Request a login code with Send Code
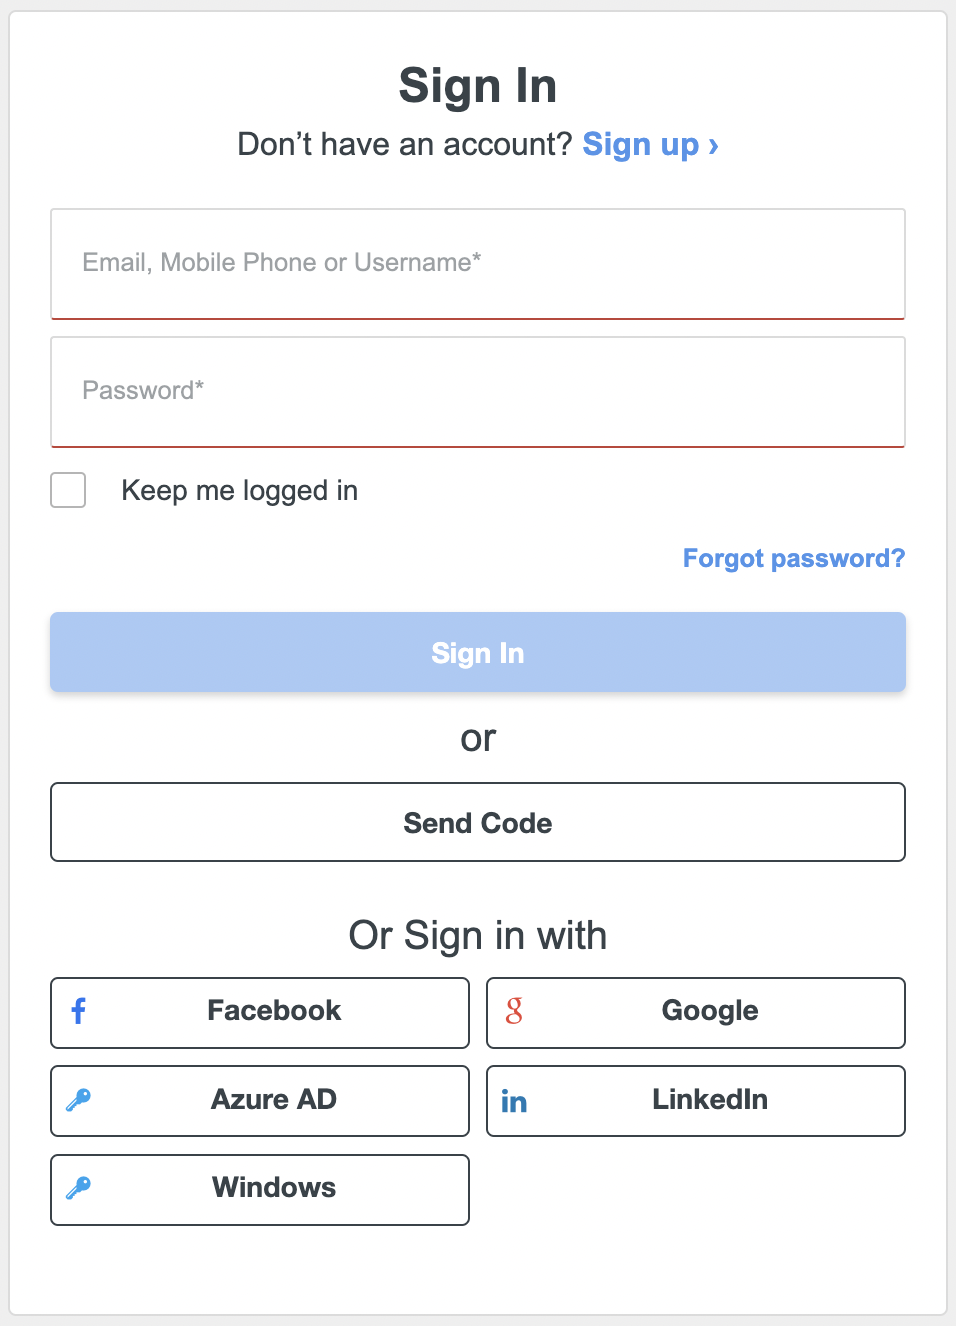956x1326 pixels. click(478, 822)
